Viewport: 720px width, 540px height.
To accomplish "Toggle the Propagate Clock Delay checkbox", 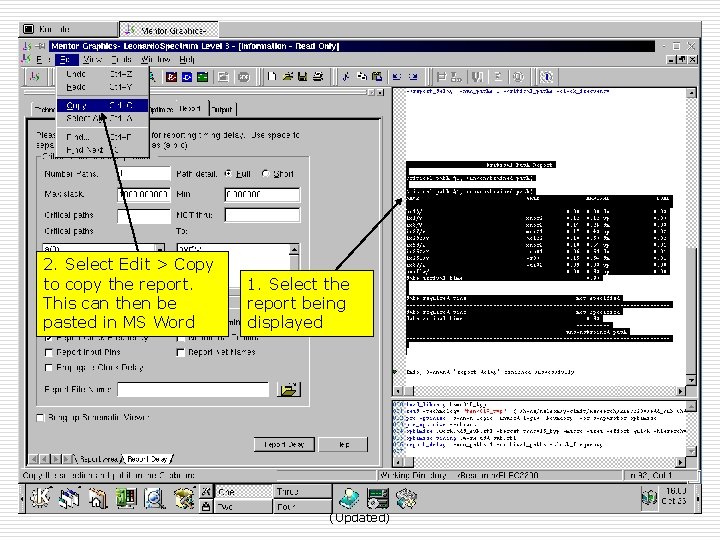I will pos(49,368).
